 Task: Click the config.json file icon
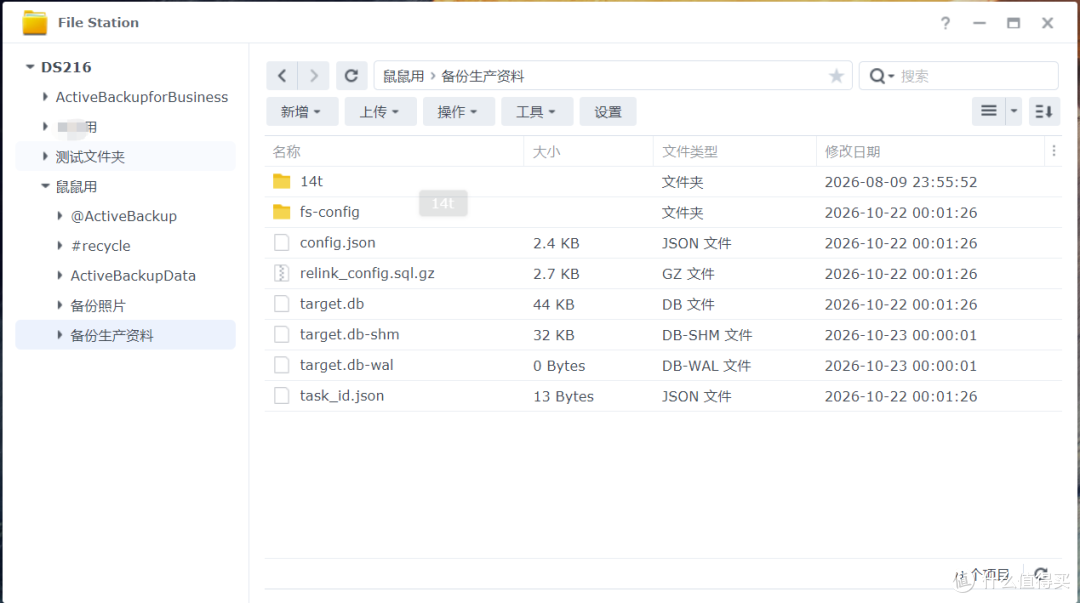click(x=282, y=243)
